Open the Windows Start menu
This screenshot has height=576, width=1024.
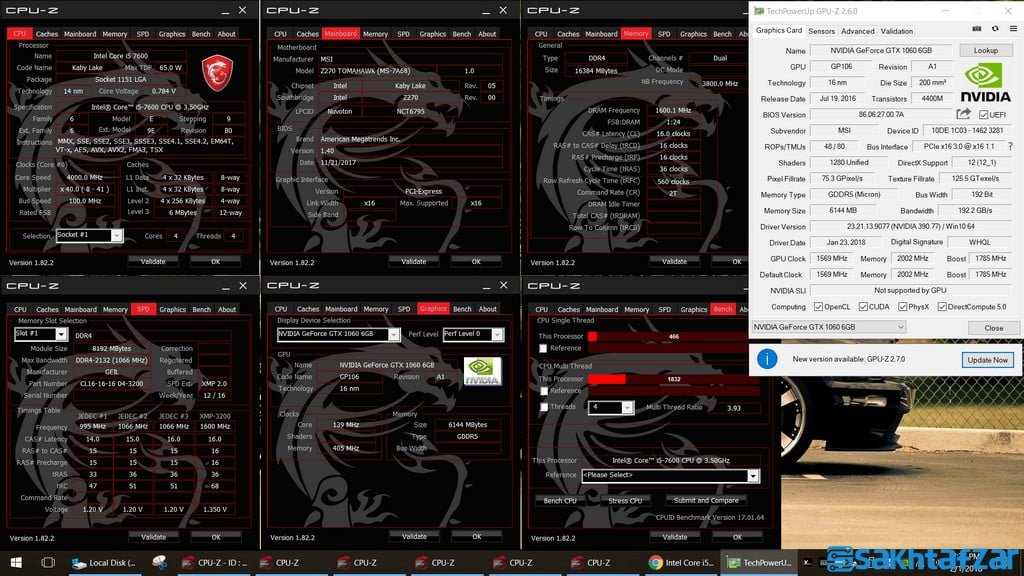point(16,562)
